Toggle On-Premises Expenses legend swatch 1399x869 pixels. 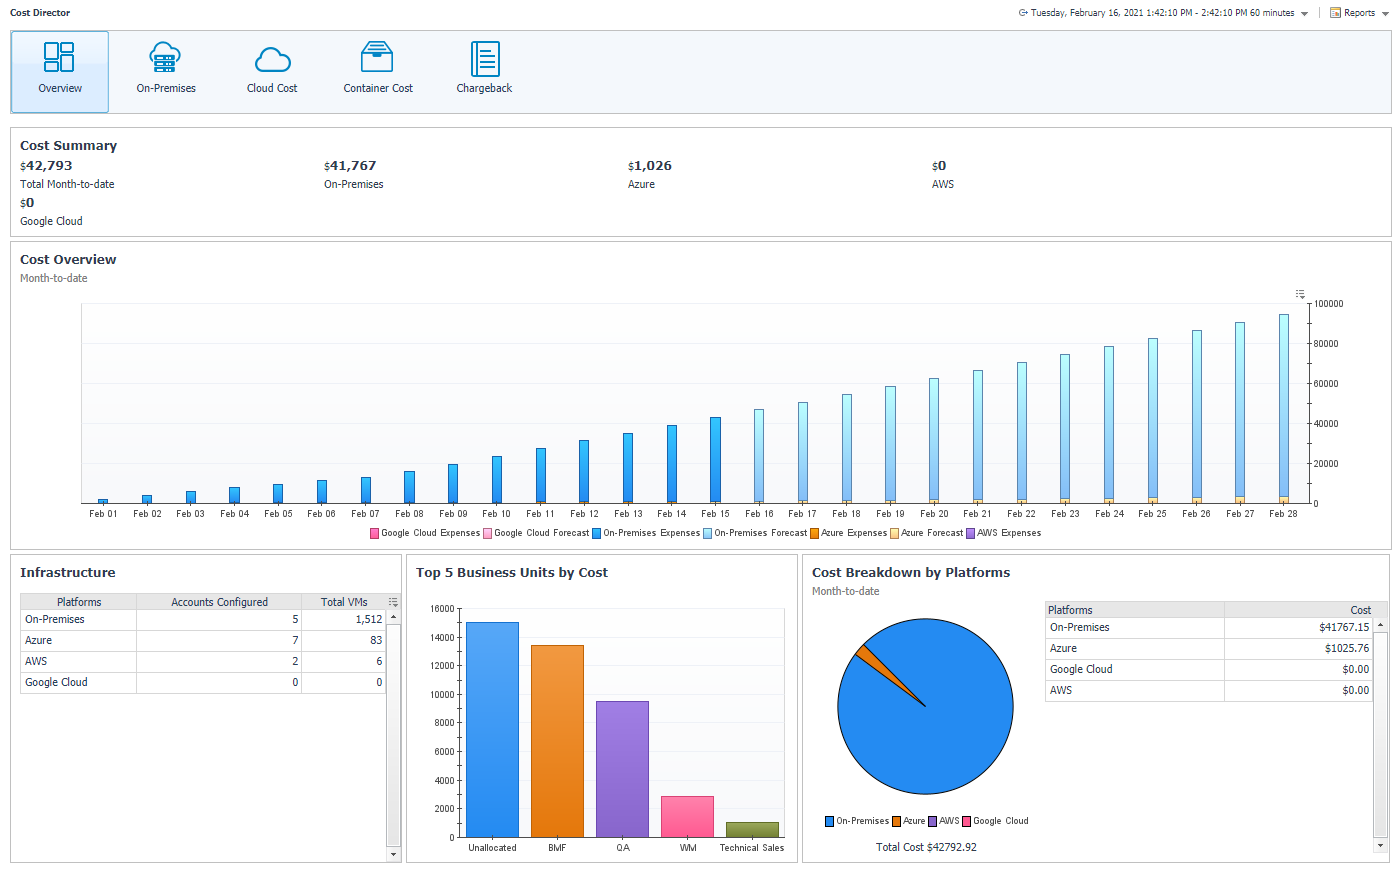point(597,533)
